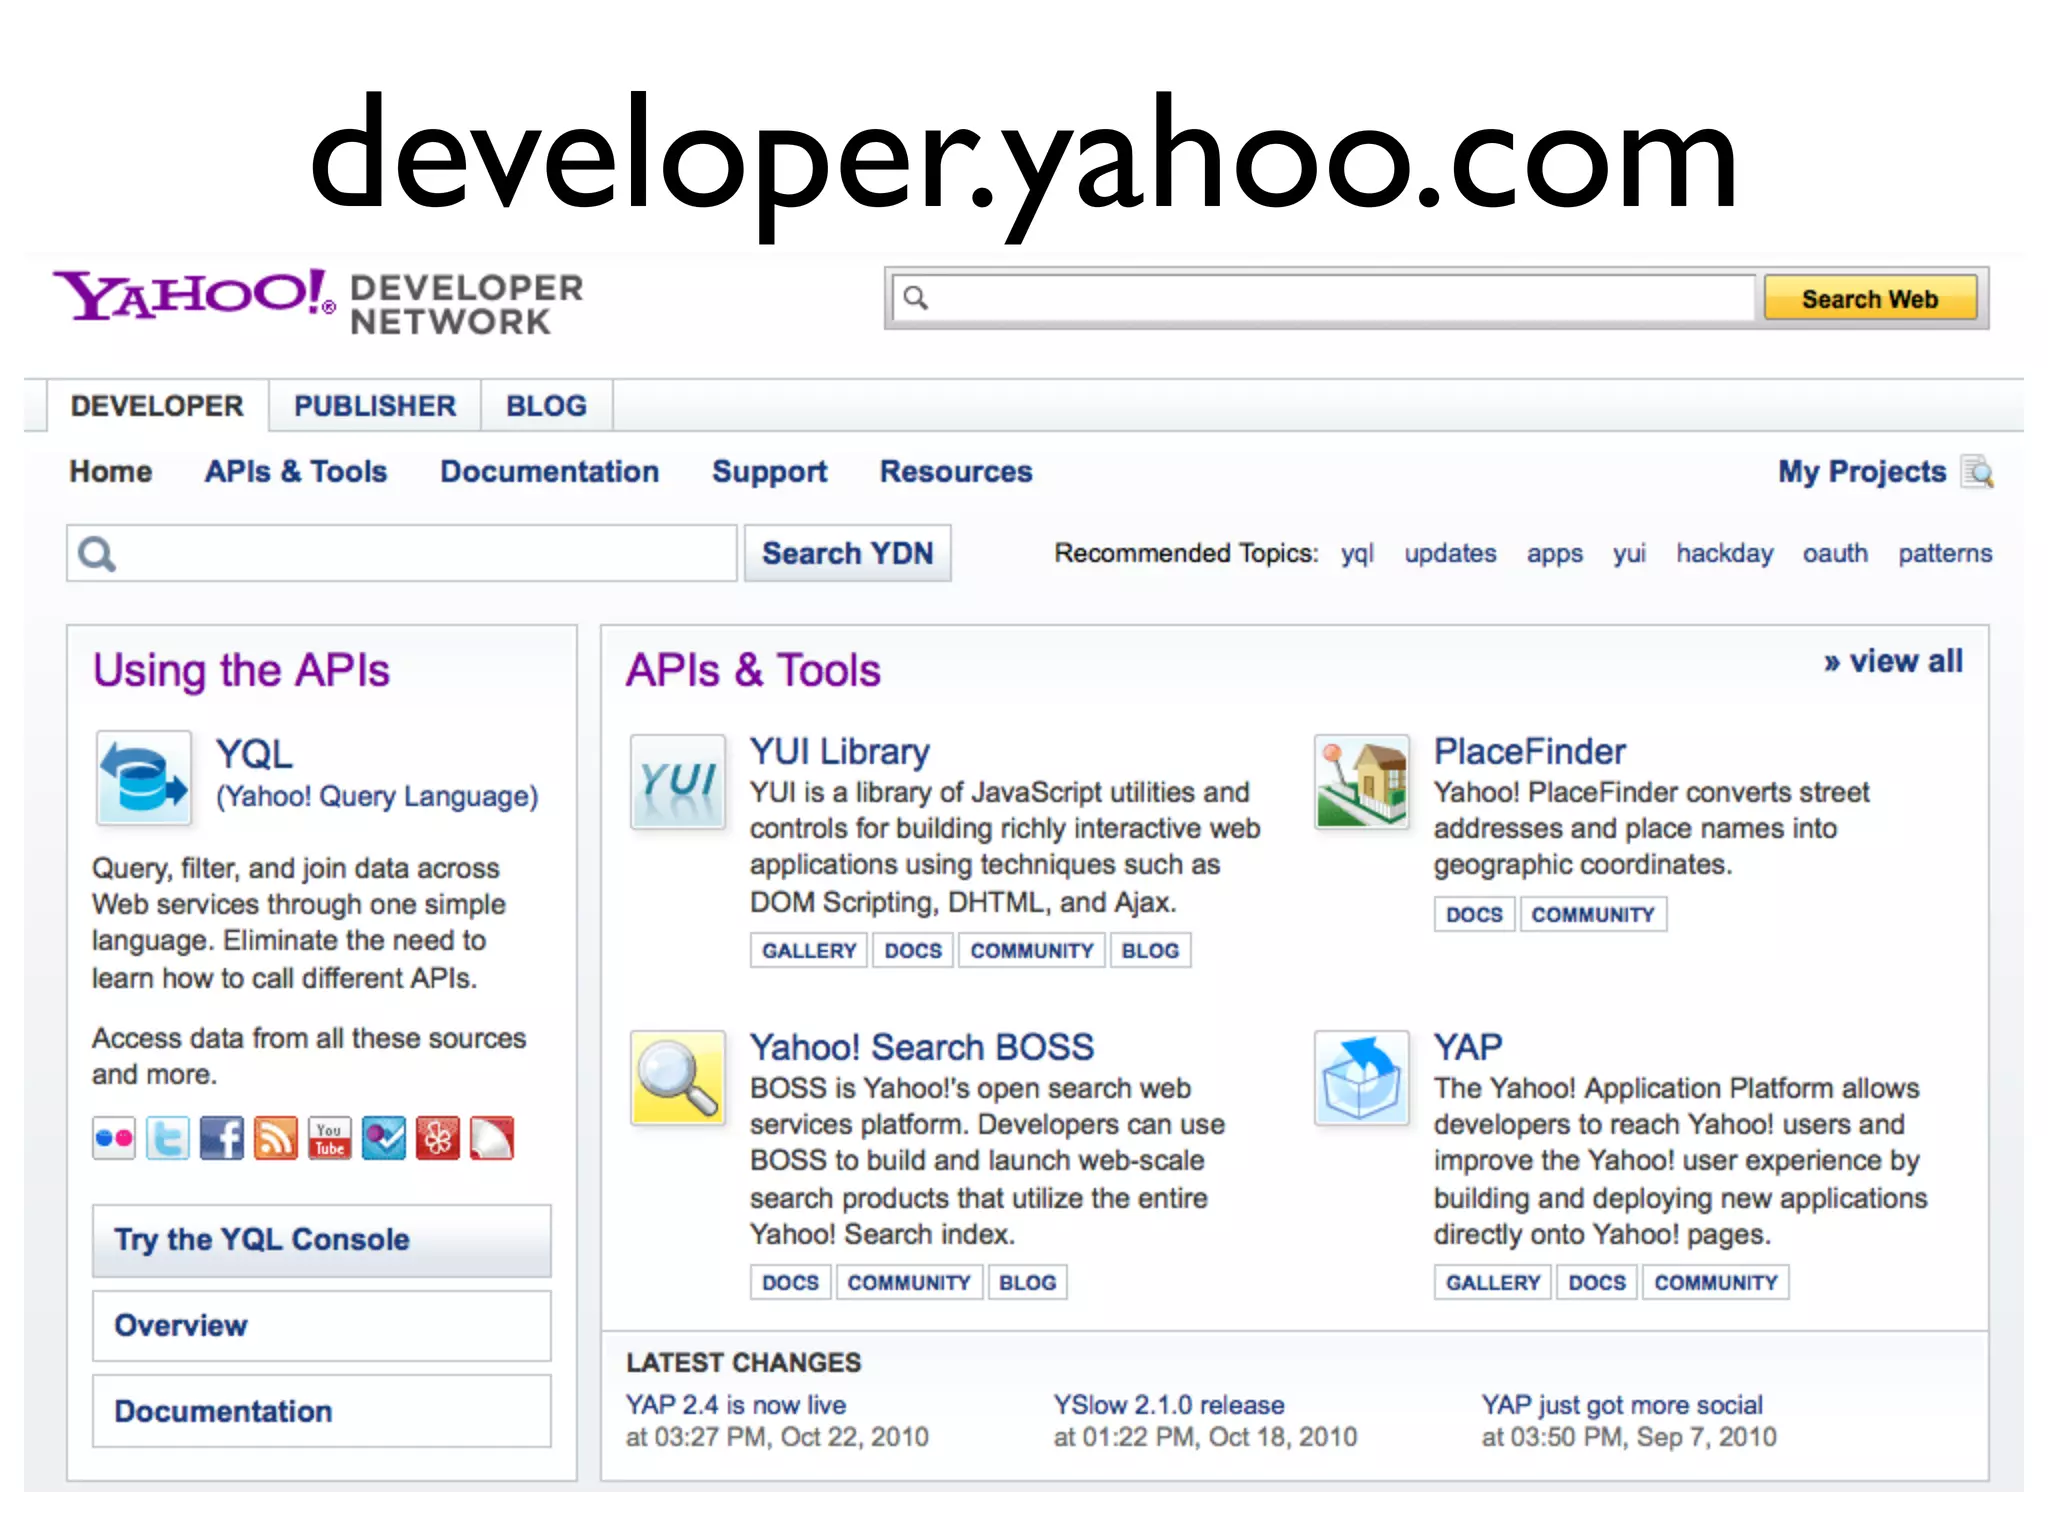Click the Twitter source icon
2048x1536 pixels.
[168, 1138]
